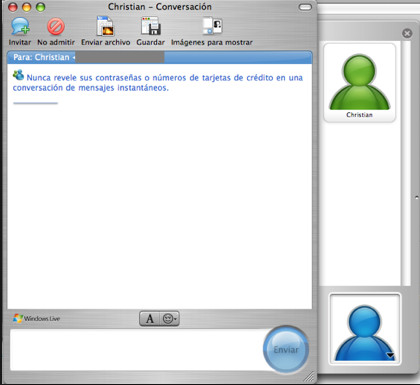Image resolution: width=420 pixels, height=385 pixels.
Task: Open Enviar archivo to send file
Action: pyautogui.click(x=105, y=26)
